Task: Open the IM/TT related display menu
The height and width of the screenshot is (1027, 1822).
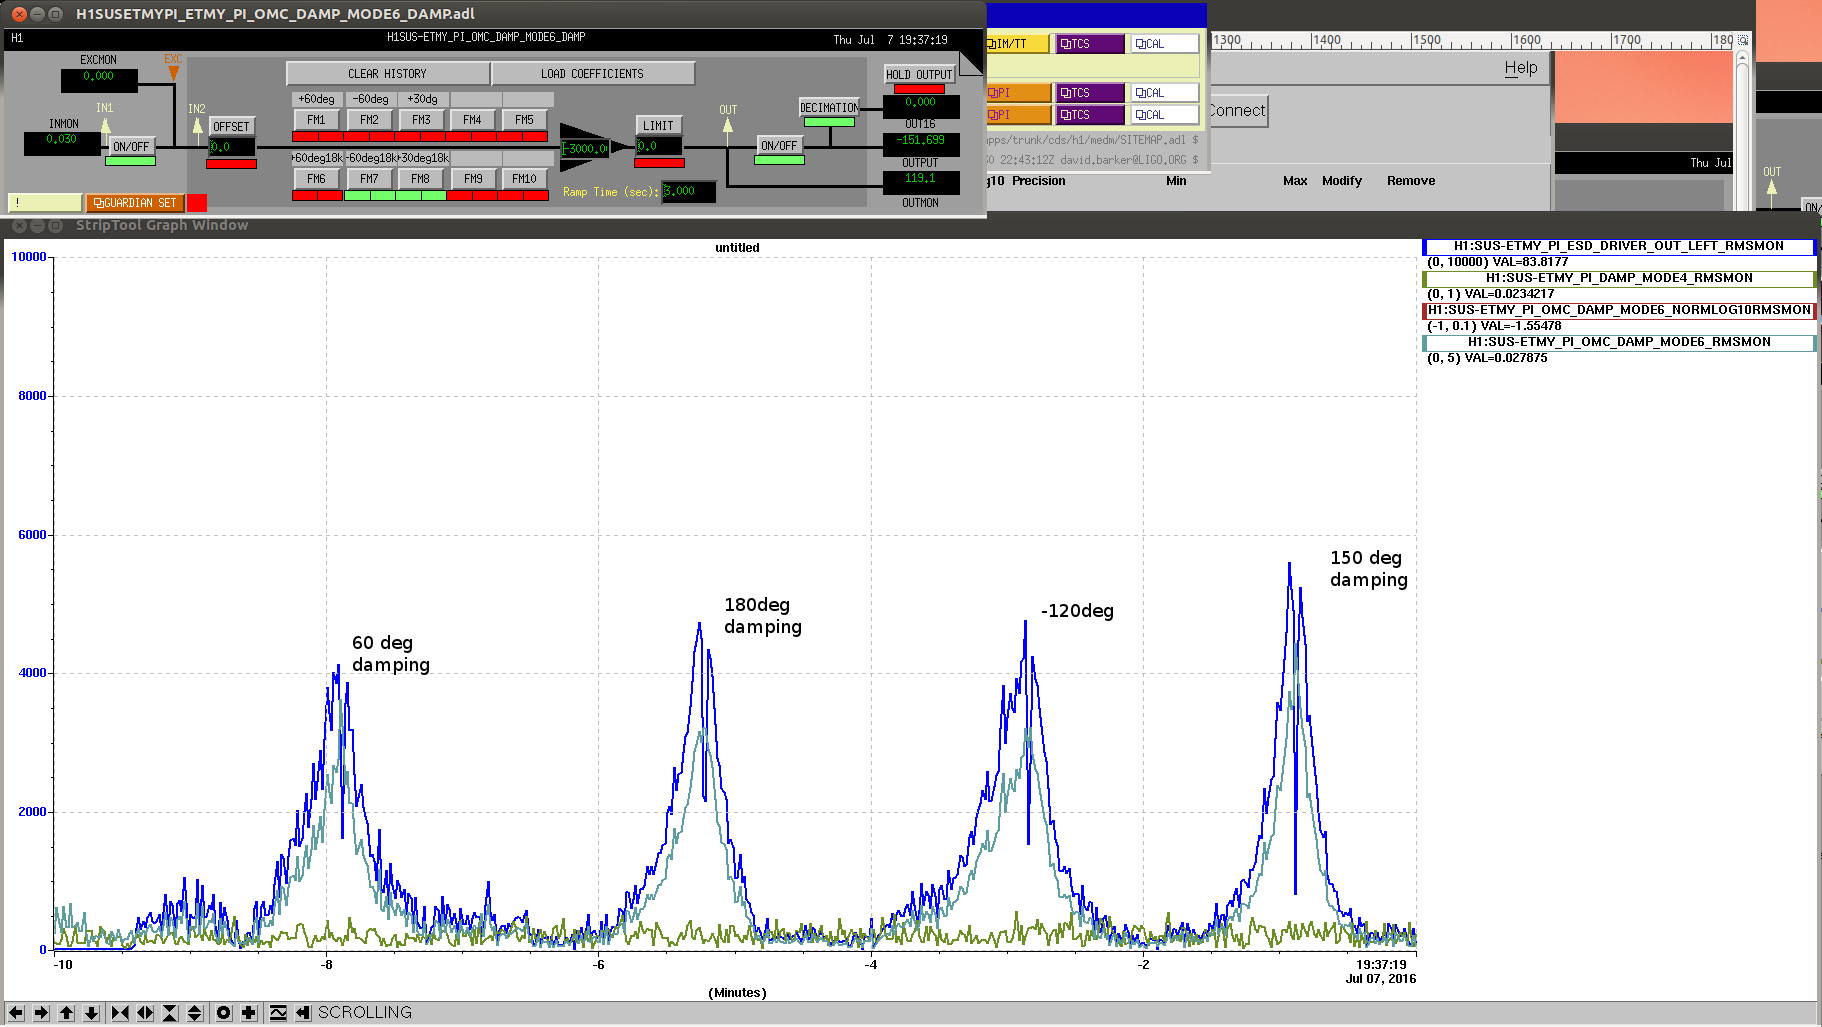Action: click(x=1018, y=44)
